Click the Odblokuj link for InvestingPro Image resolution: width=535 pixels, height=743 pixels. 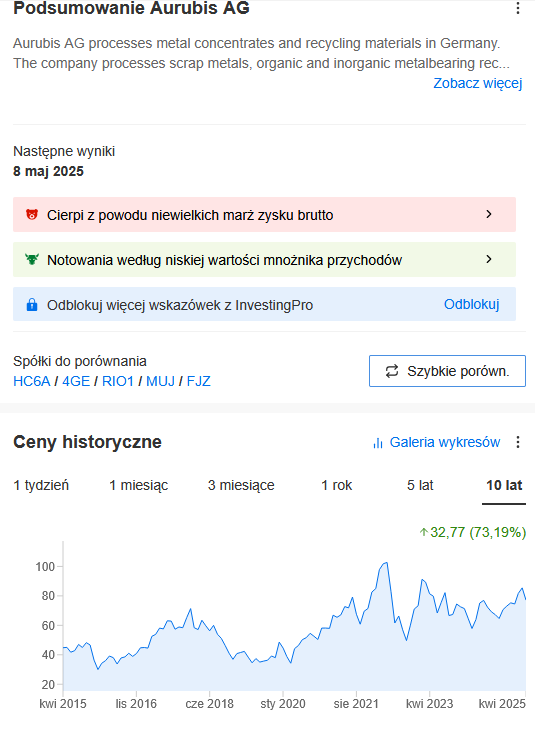pos(472,304)
